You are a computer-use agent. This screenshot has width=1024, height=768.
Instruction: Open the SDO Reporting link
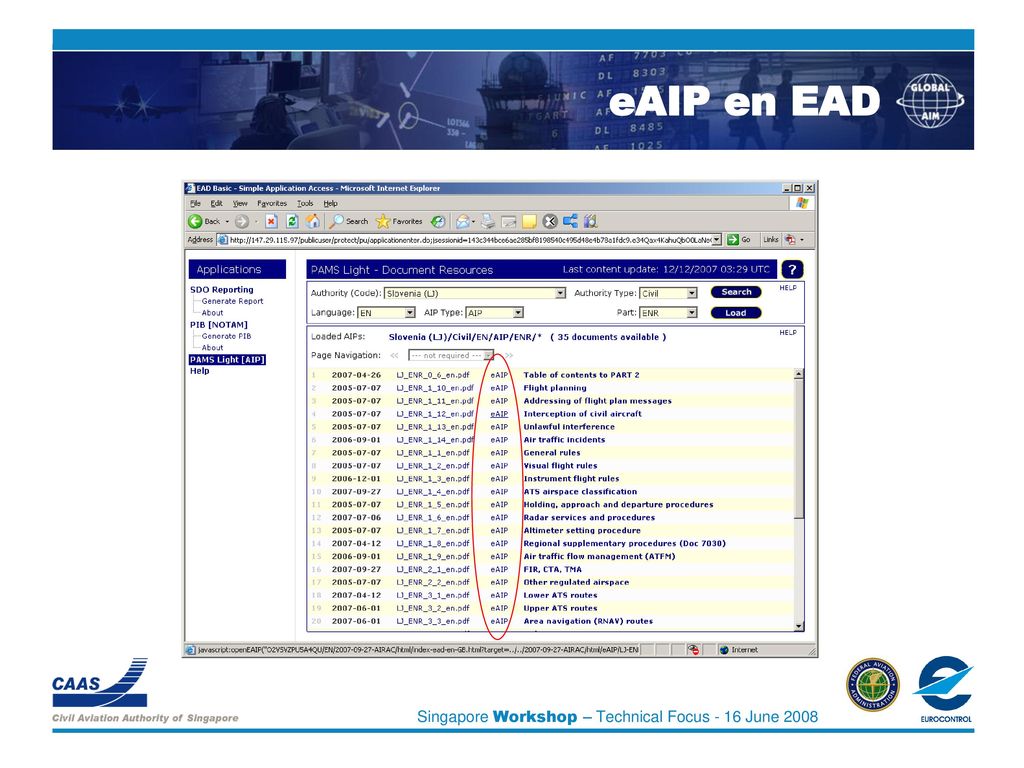point(221,289)
